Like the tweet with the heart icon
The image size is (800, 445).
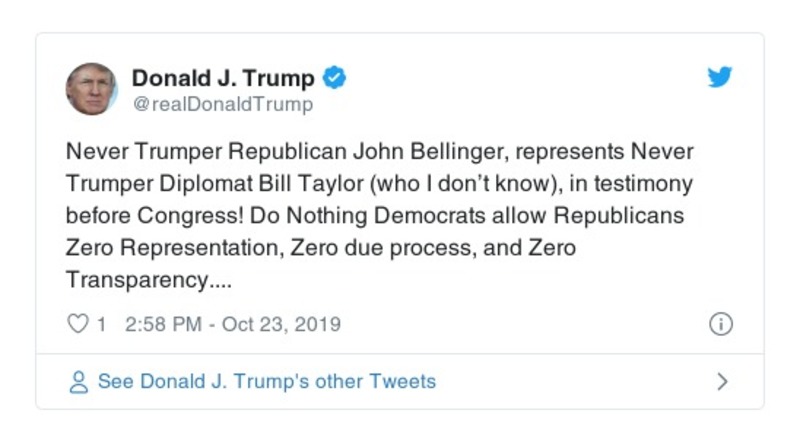click(77, 324)
